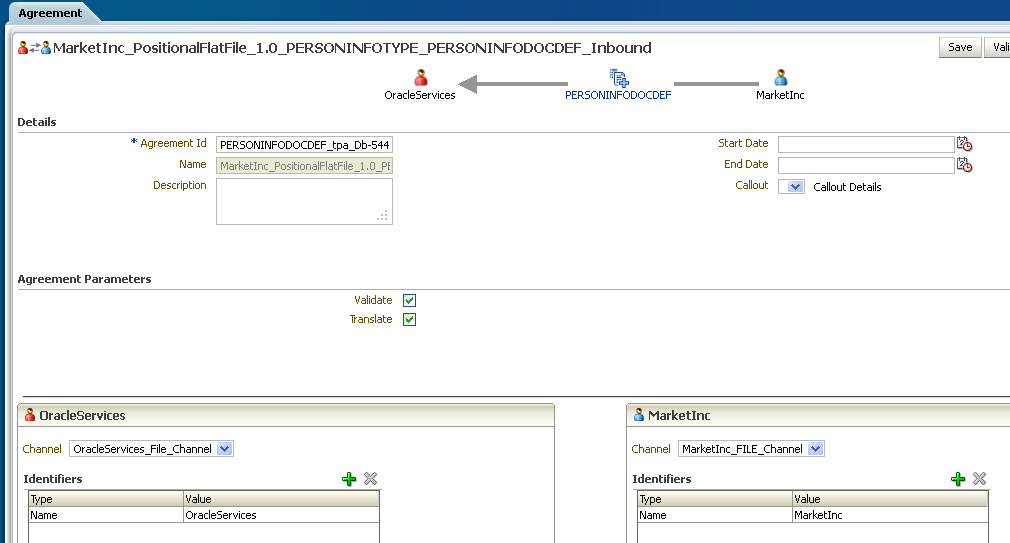Delete MarketInc identifier with gray X

(x=979, y=479)
